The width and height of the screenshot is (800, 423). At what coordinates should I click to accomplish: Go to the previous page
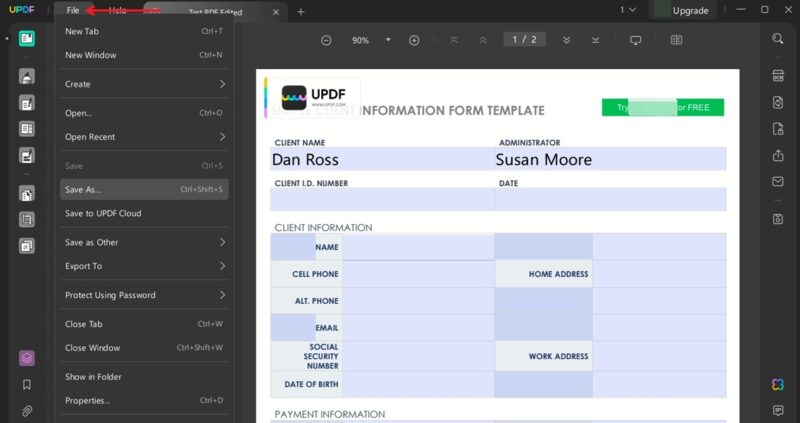482,40
